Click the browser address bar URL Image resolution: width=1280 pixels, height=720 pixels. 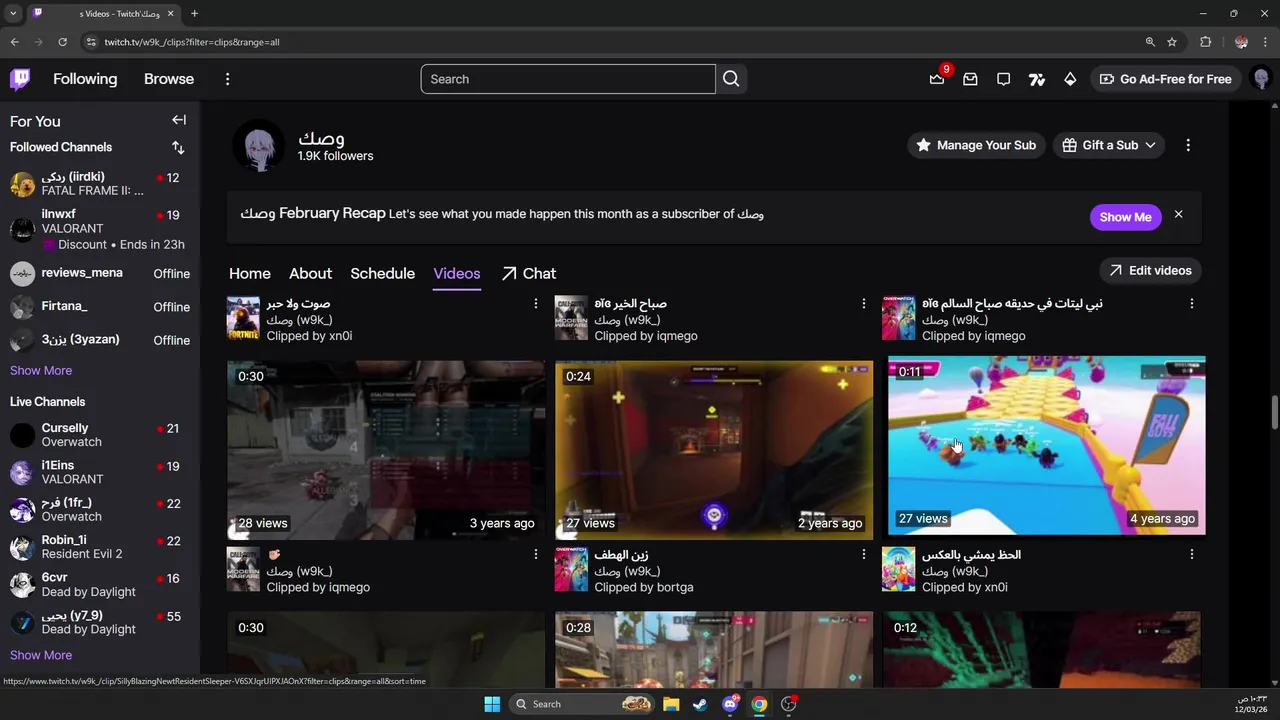[x=192, y=42]
